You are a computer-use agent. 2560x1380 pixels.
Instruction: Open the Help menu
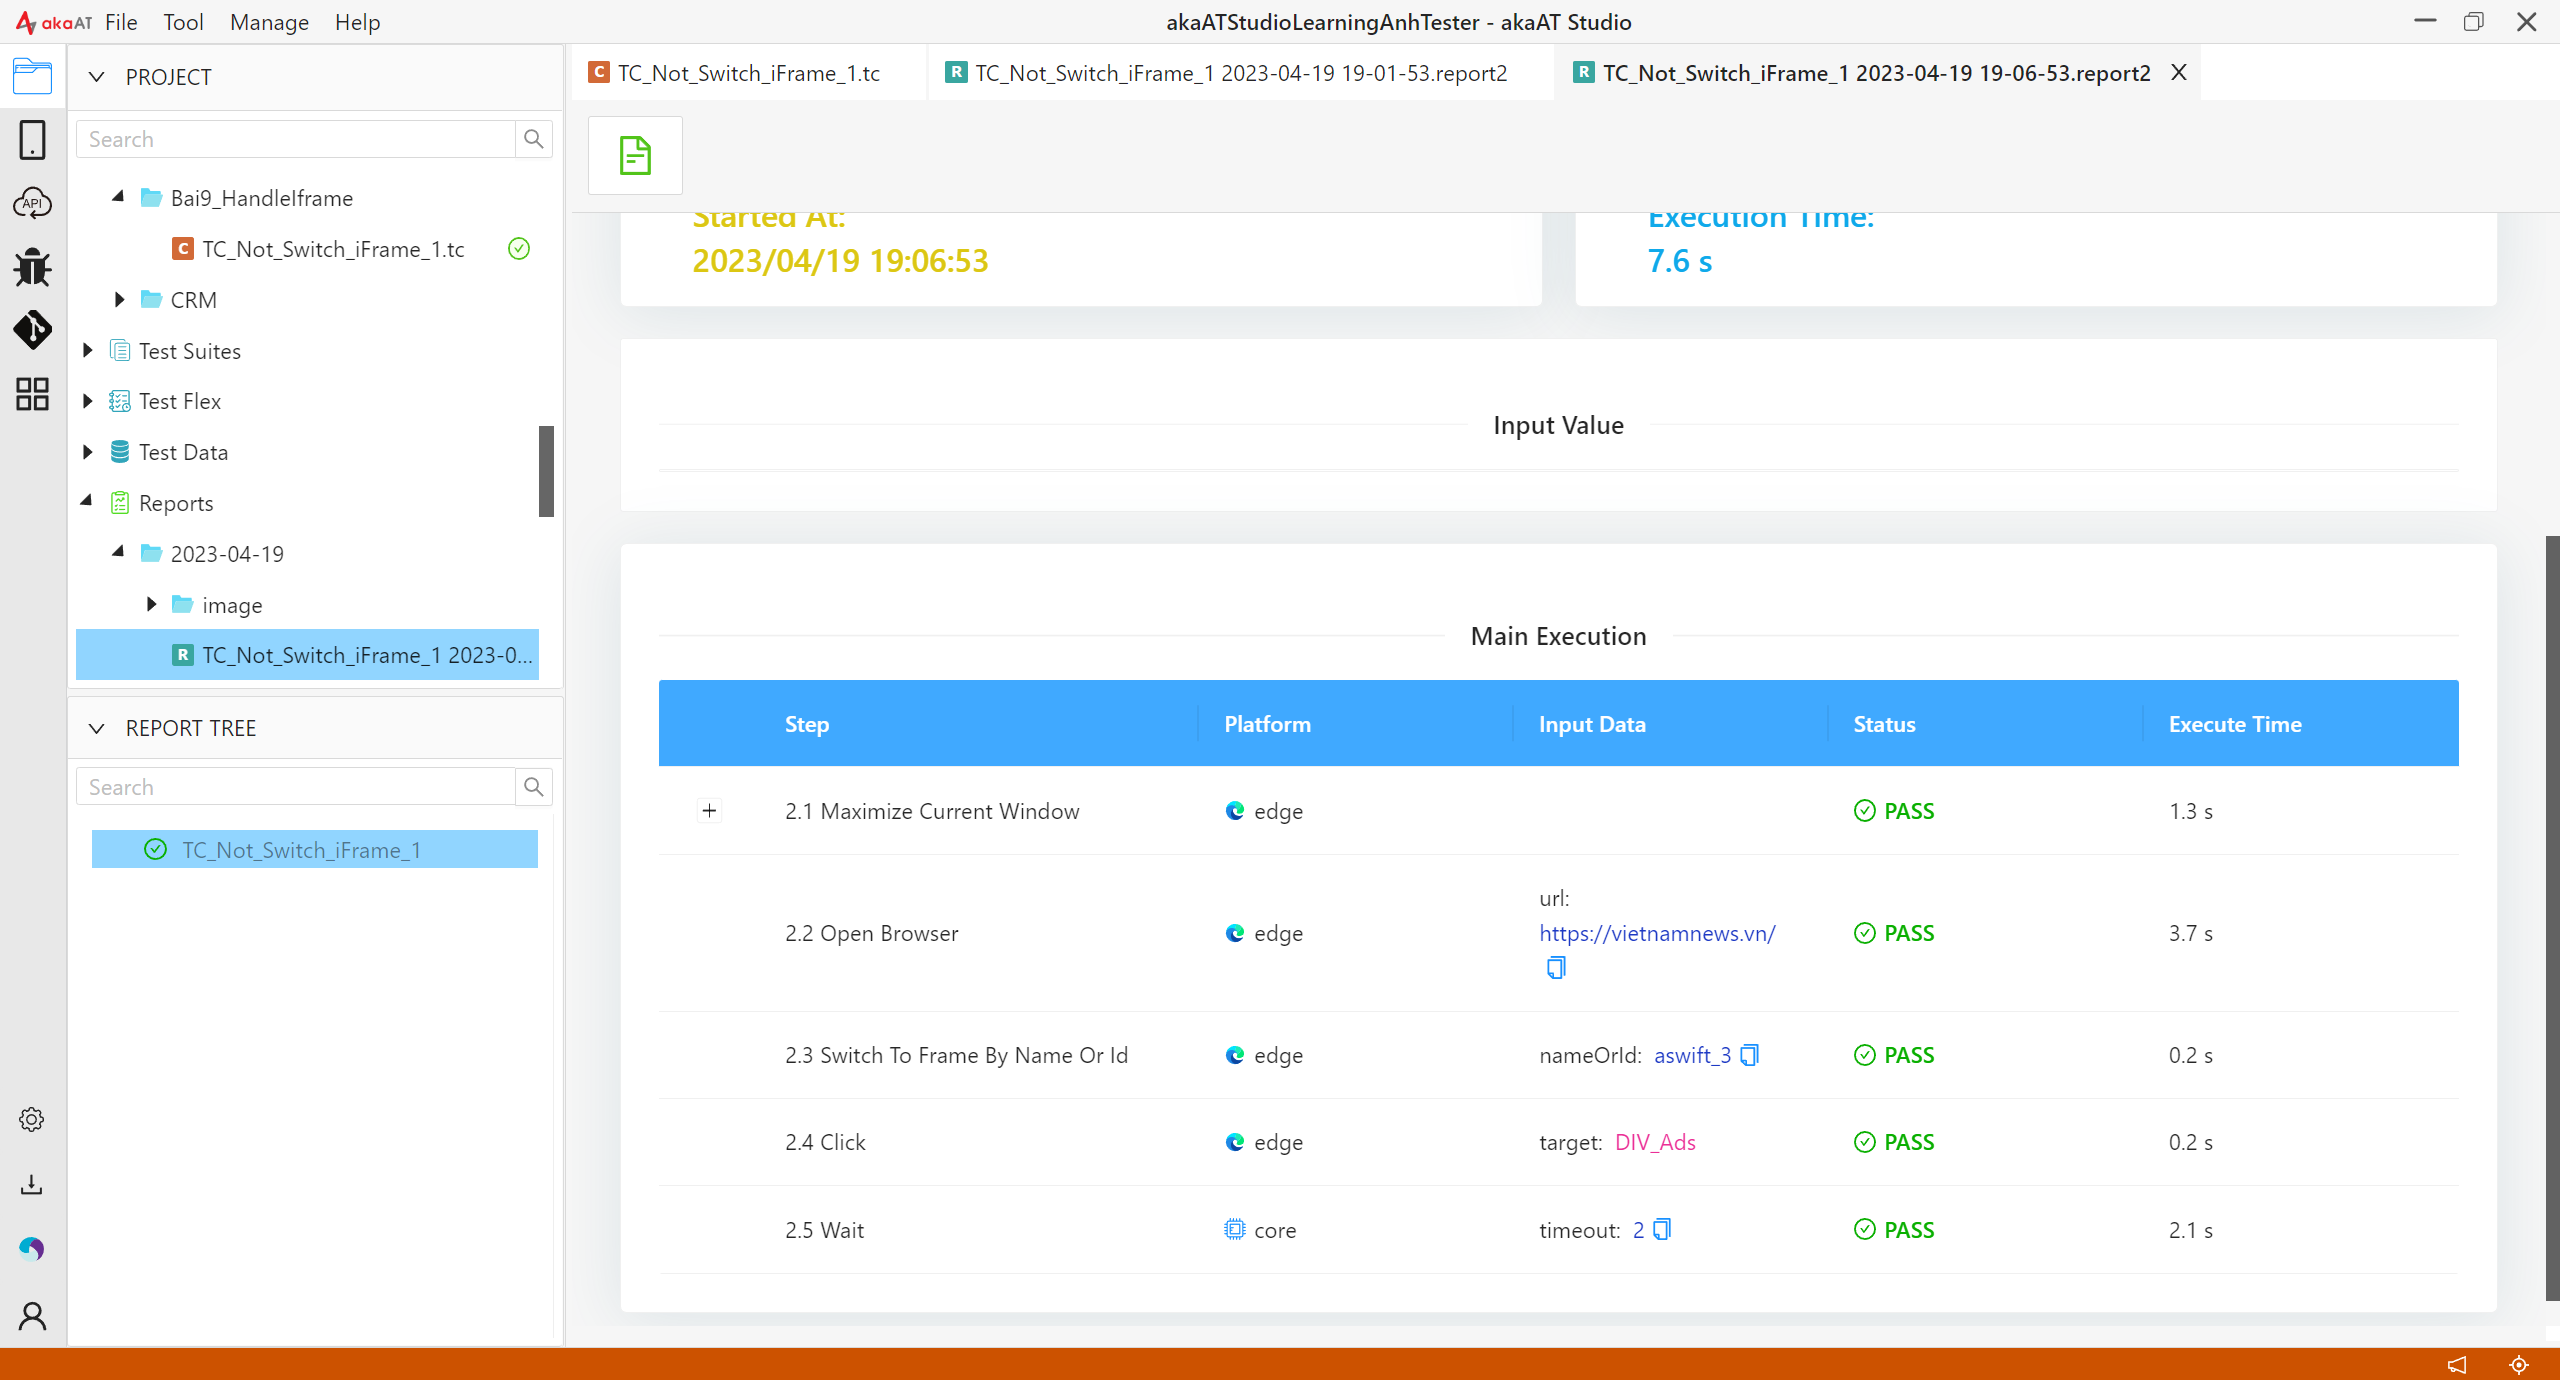coord(357,22)
